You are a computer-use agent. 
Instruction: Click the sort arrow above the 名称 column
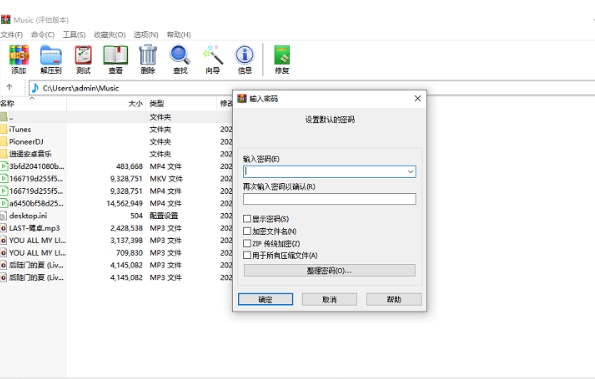[32, 98]
